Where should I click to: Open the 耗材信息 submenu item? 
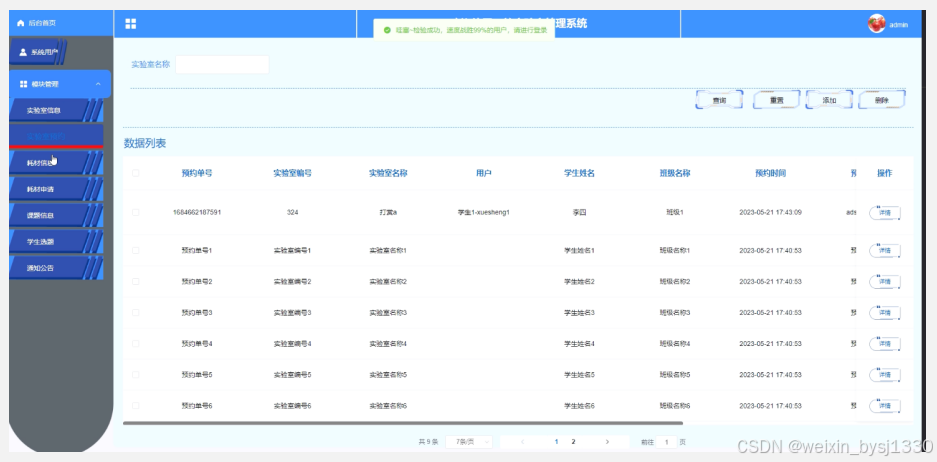coord(56,163)
